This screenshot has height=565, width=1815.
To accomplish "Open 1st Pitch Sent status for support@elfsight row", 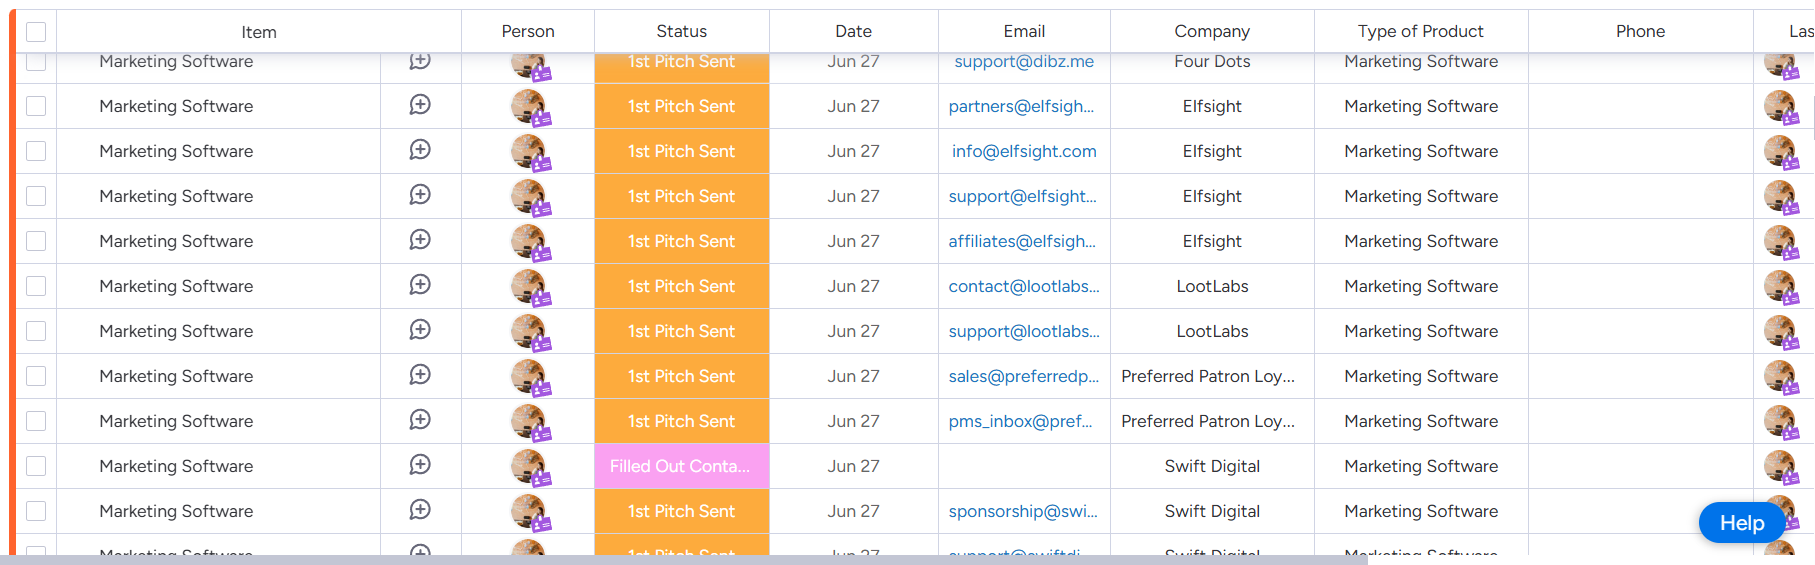I will point(681,196).
